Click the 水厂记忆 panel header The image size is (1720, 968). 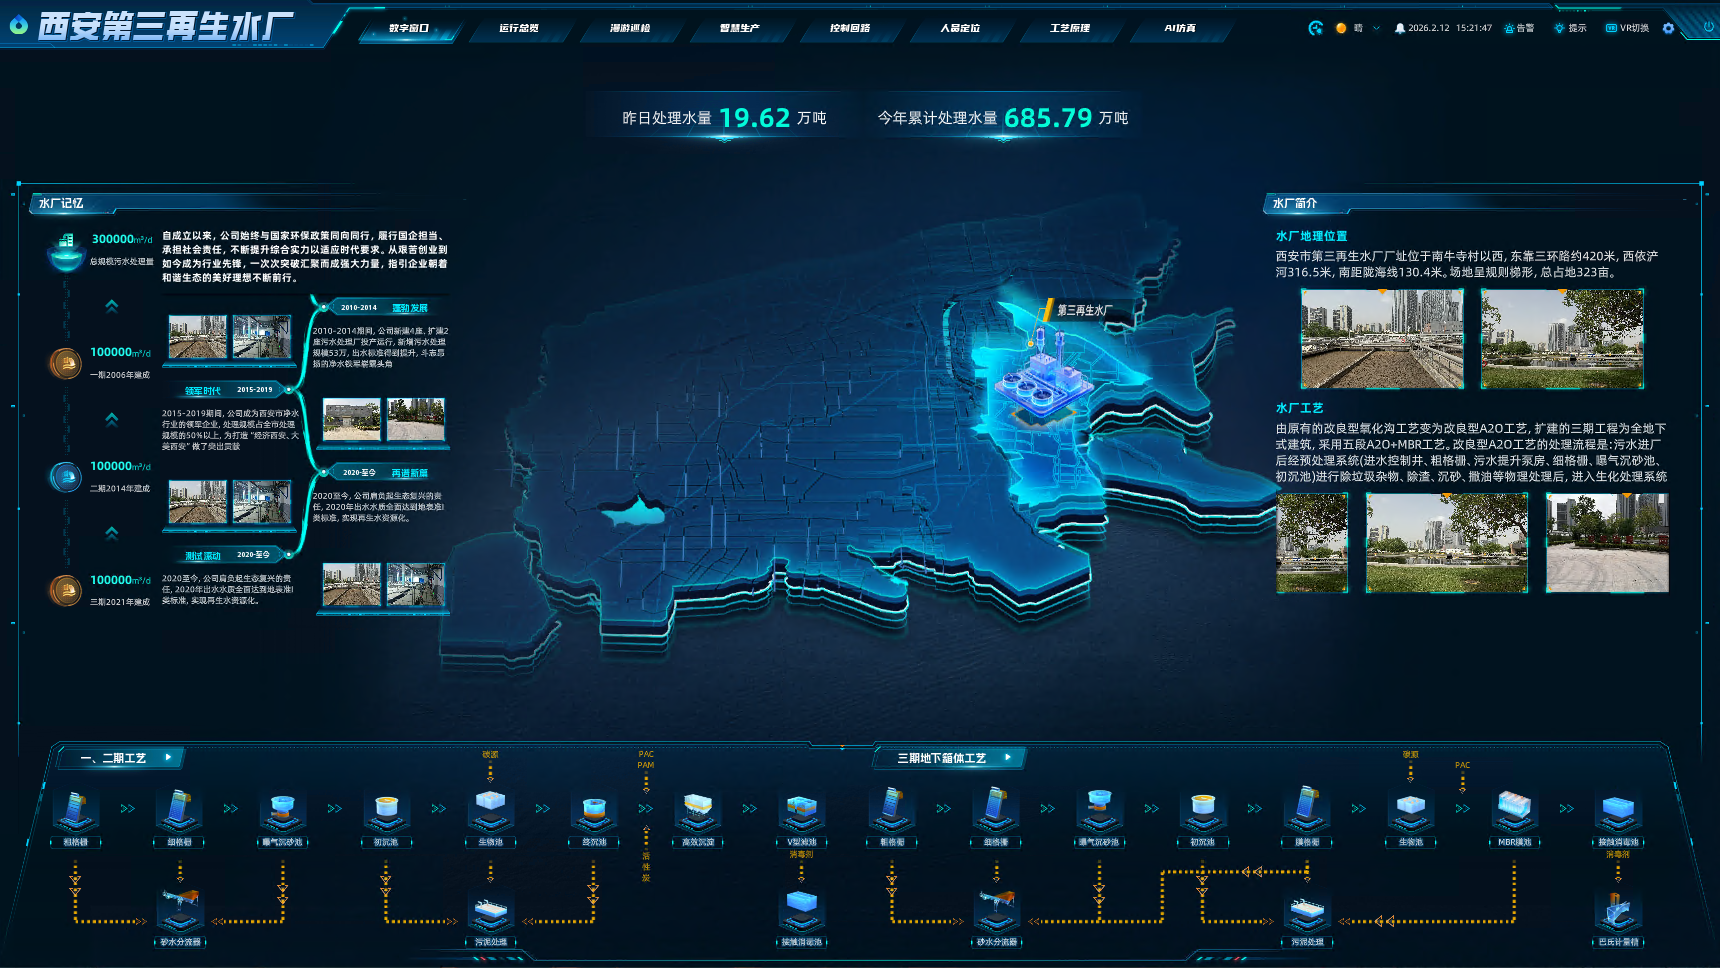pos(61,203)
